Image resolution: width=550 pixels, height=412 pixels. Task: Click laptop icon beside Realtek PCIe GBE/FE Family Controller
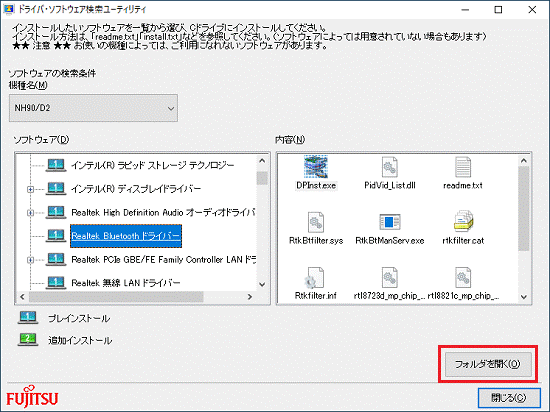tap(56, 259)
